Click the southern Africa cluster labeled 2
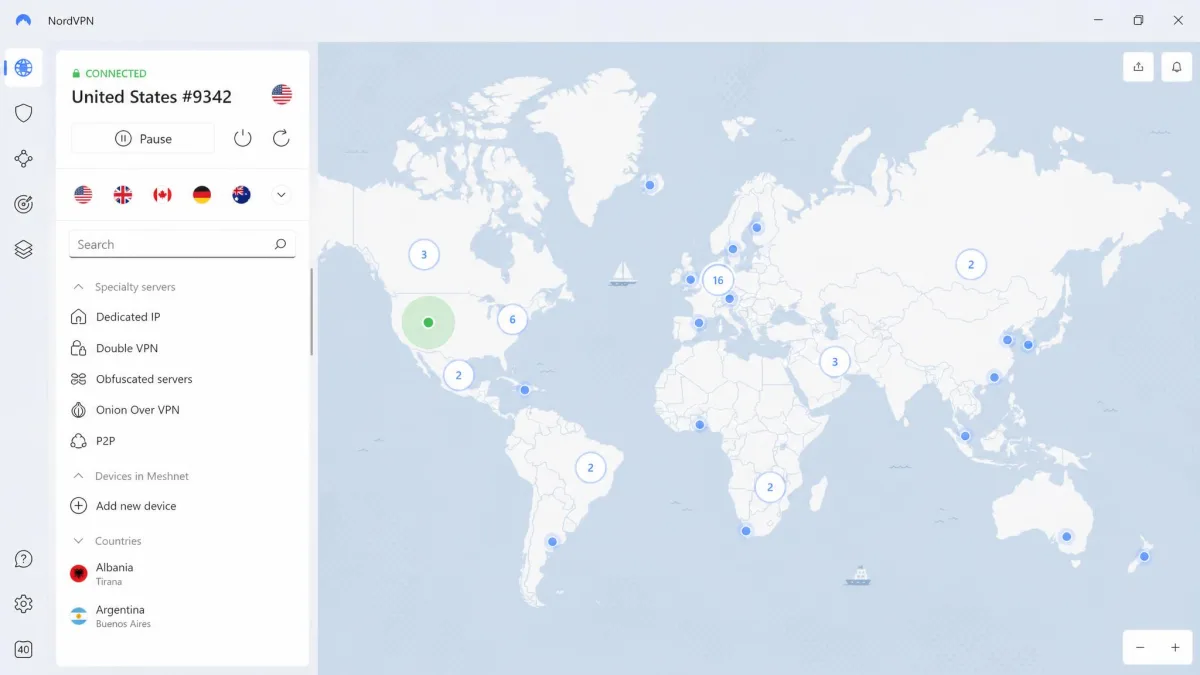Image resolution: width=1200 pixels, height=675 pixels. (x=770, y=488)
